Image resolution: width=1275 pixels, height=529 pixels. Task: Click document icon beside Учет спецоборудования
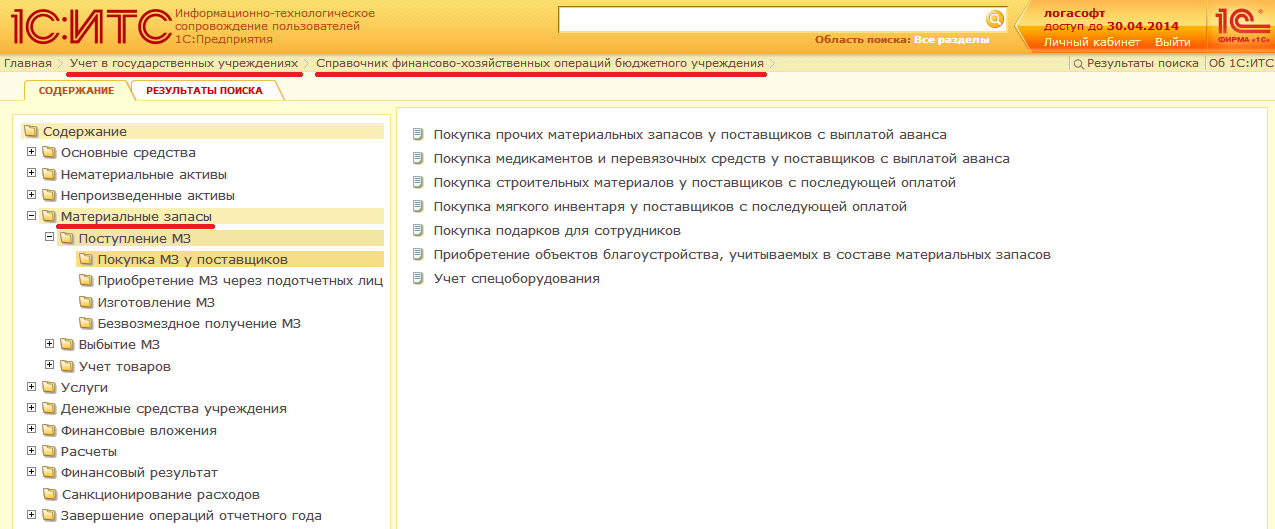pos(418,279)
